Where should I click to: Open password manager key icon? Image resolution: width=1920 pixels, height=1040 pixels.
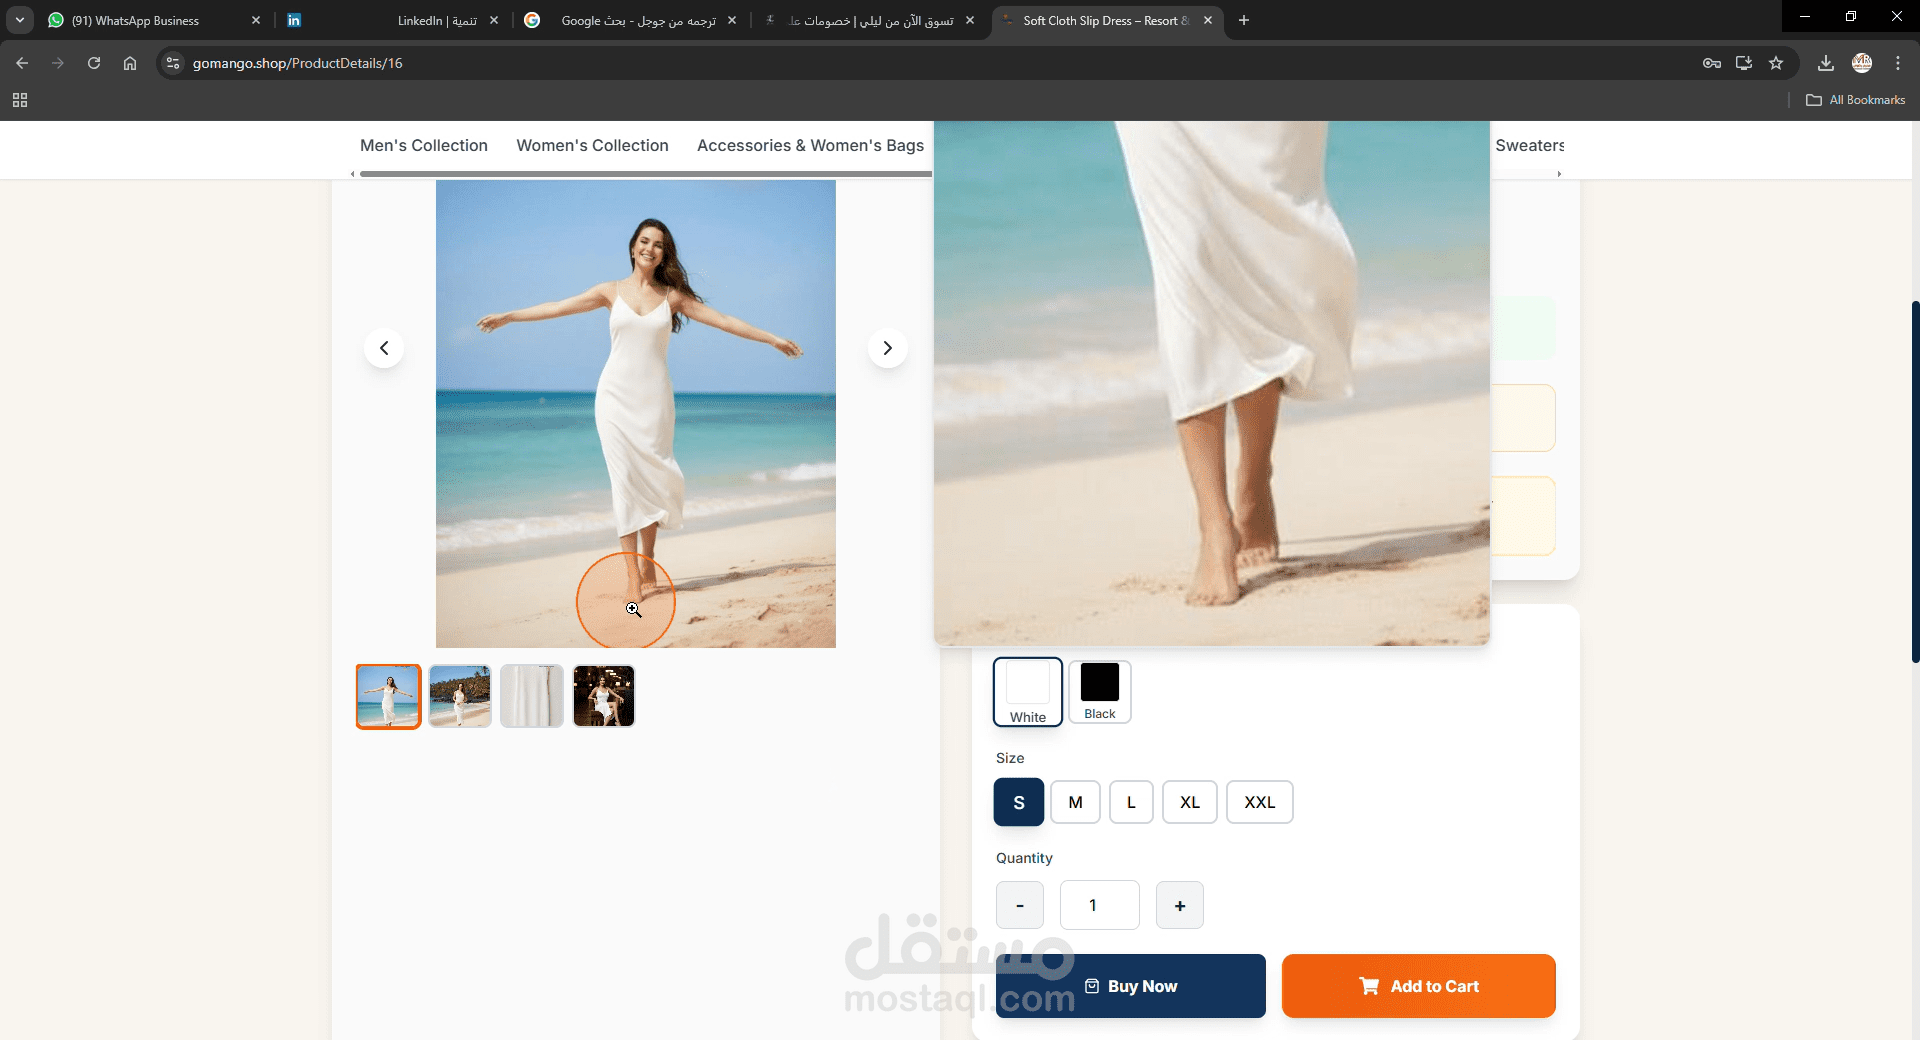(1712, 63)
